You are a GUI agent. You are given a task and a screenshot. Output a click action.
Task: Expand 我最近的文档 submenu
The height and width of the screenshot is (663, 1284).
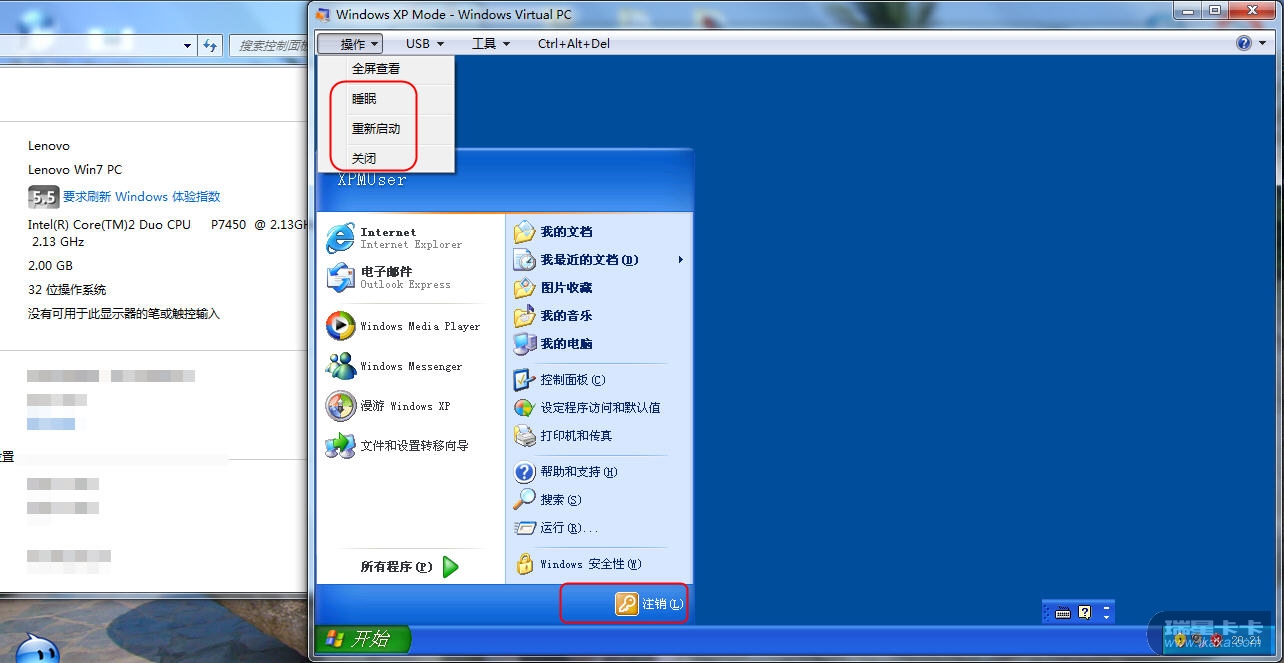pyautogui.click(x=598, y=260)
